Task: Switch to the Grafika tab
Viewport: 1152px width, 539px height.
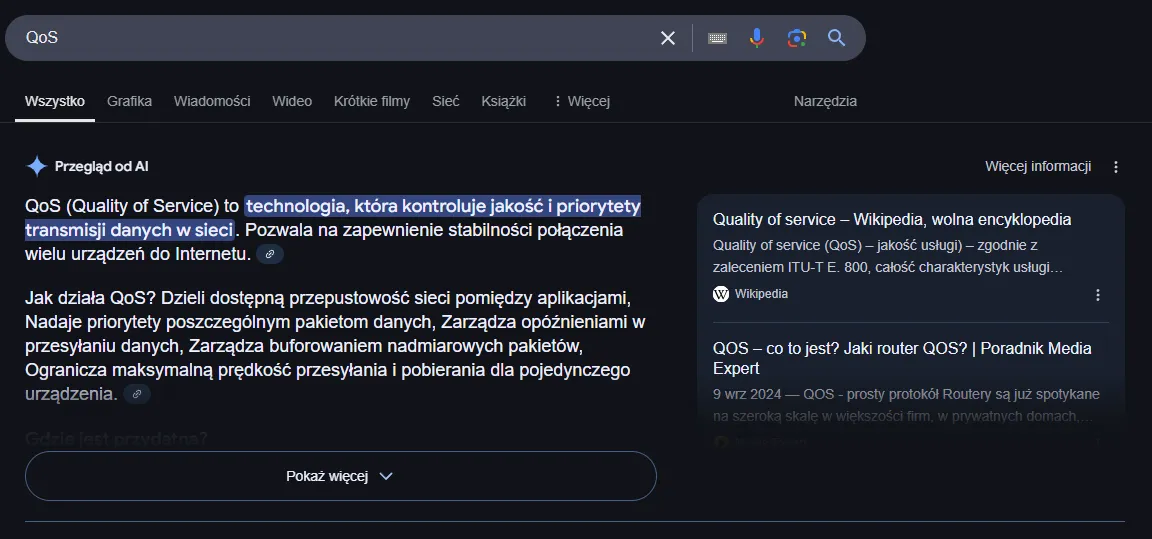Action: pyautogui.click(x=129, y=101)
